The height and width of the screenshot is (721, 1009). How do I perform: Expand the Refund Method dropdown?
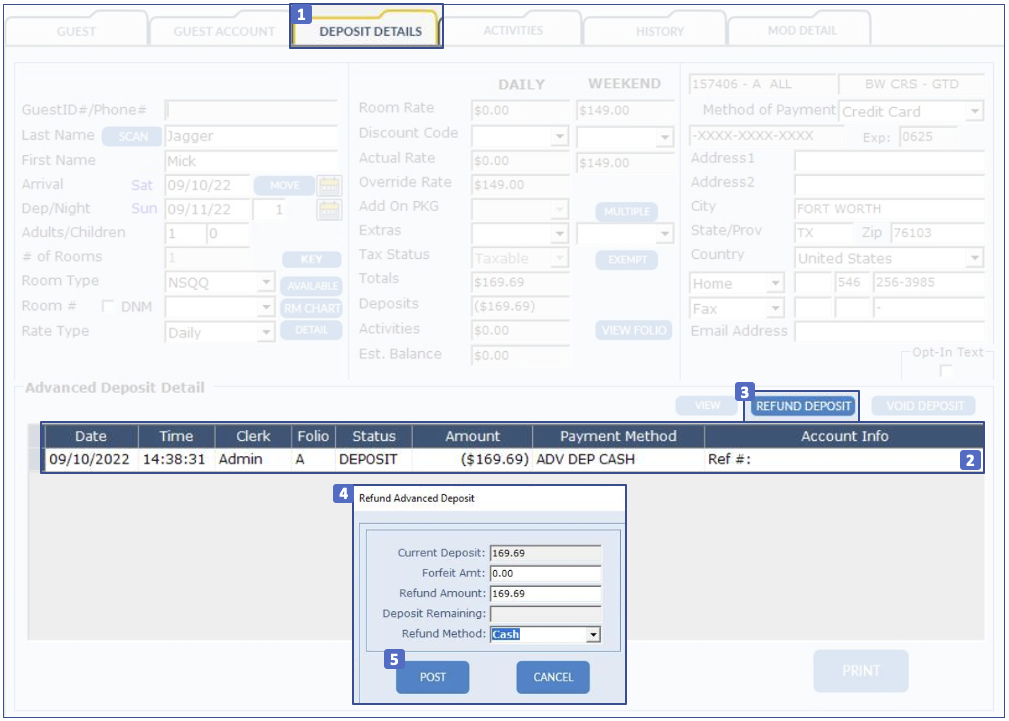[593, 634]
